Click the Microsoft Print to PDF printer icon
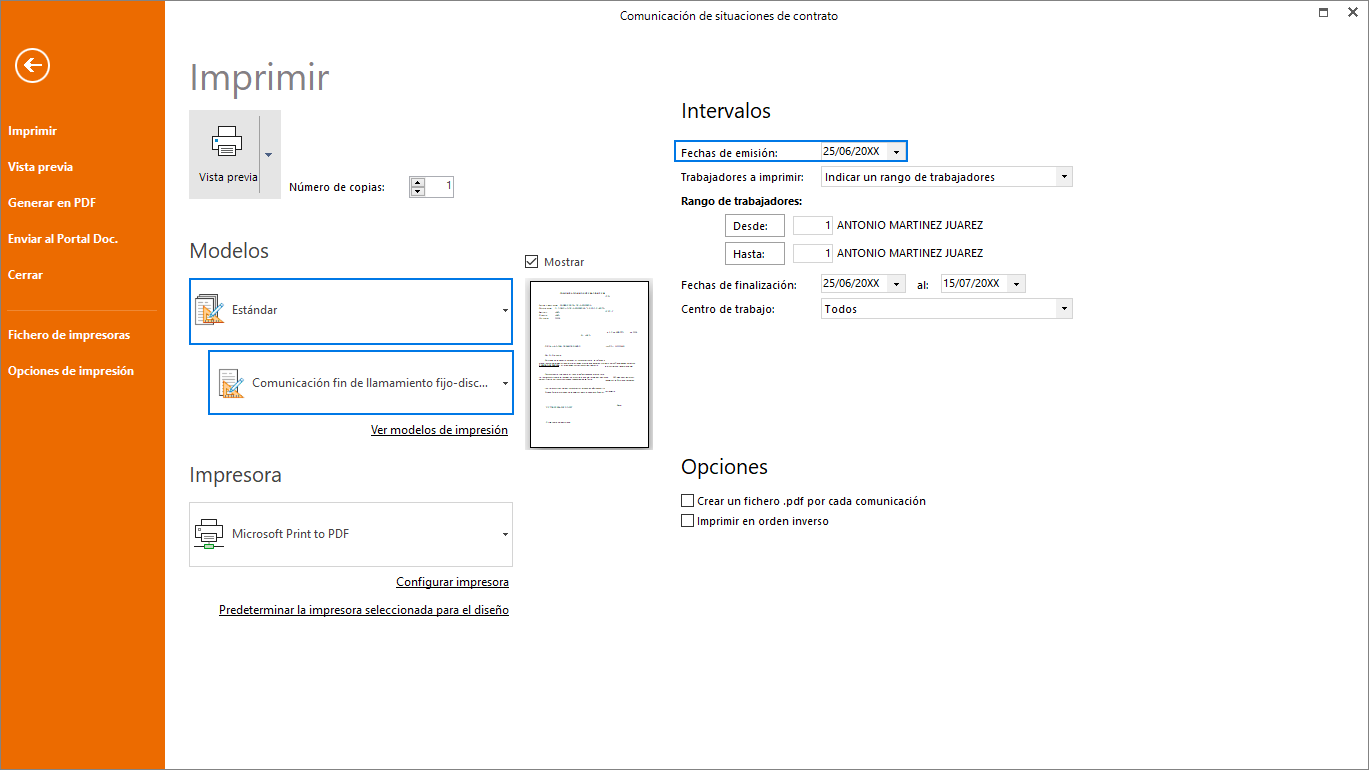Screen dimensions: 1369x770 pyautogui.click(x=208, y=534)
